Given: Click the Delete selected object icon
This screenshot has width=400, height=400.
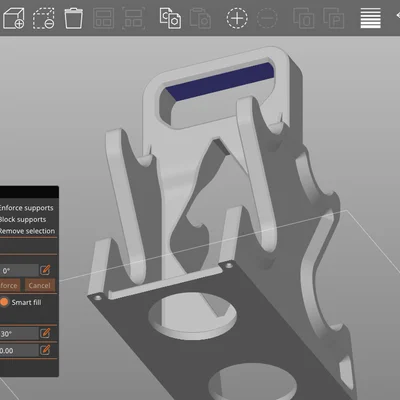Looking at the screenshot, I should pyautogui.click(x=44, y=18).
